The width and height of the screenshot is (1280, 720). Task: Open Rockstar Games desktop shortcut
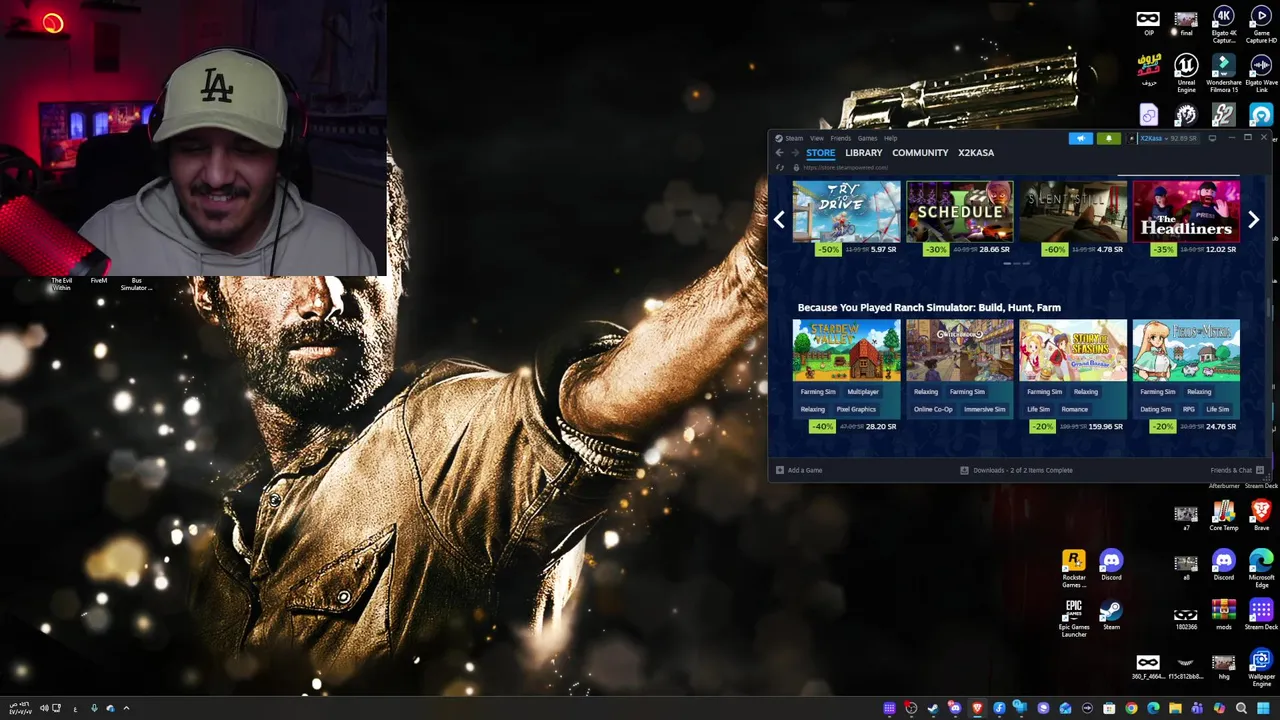coord(1074,569)
